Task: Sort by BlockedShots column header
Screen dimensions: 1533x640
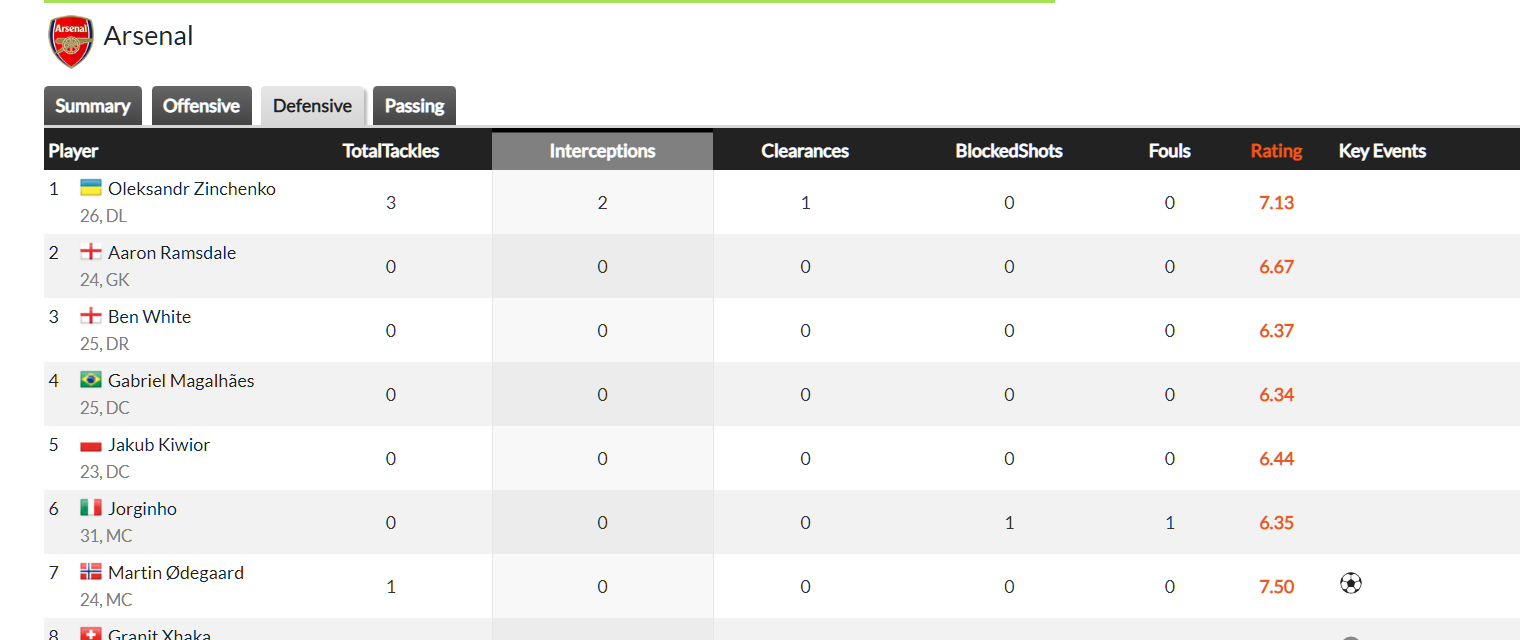Action: (1009, 151)
